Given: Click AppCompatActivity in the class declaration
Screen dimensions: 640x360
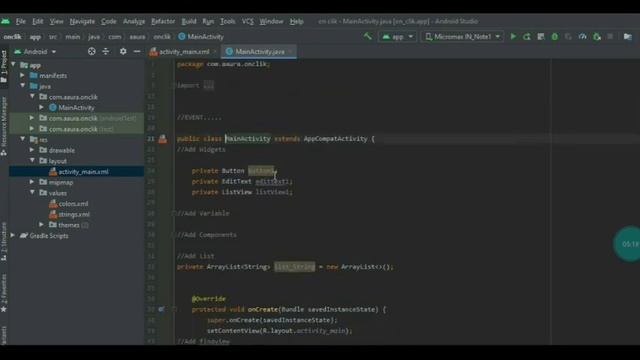Looking at the screenshot, I should 335,139.
